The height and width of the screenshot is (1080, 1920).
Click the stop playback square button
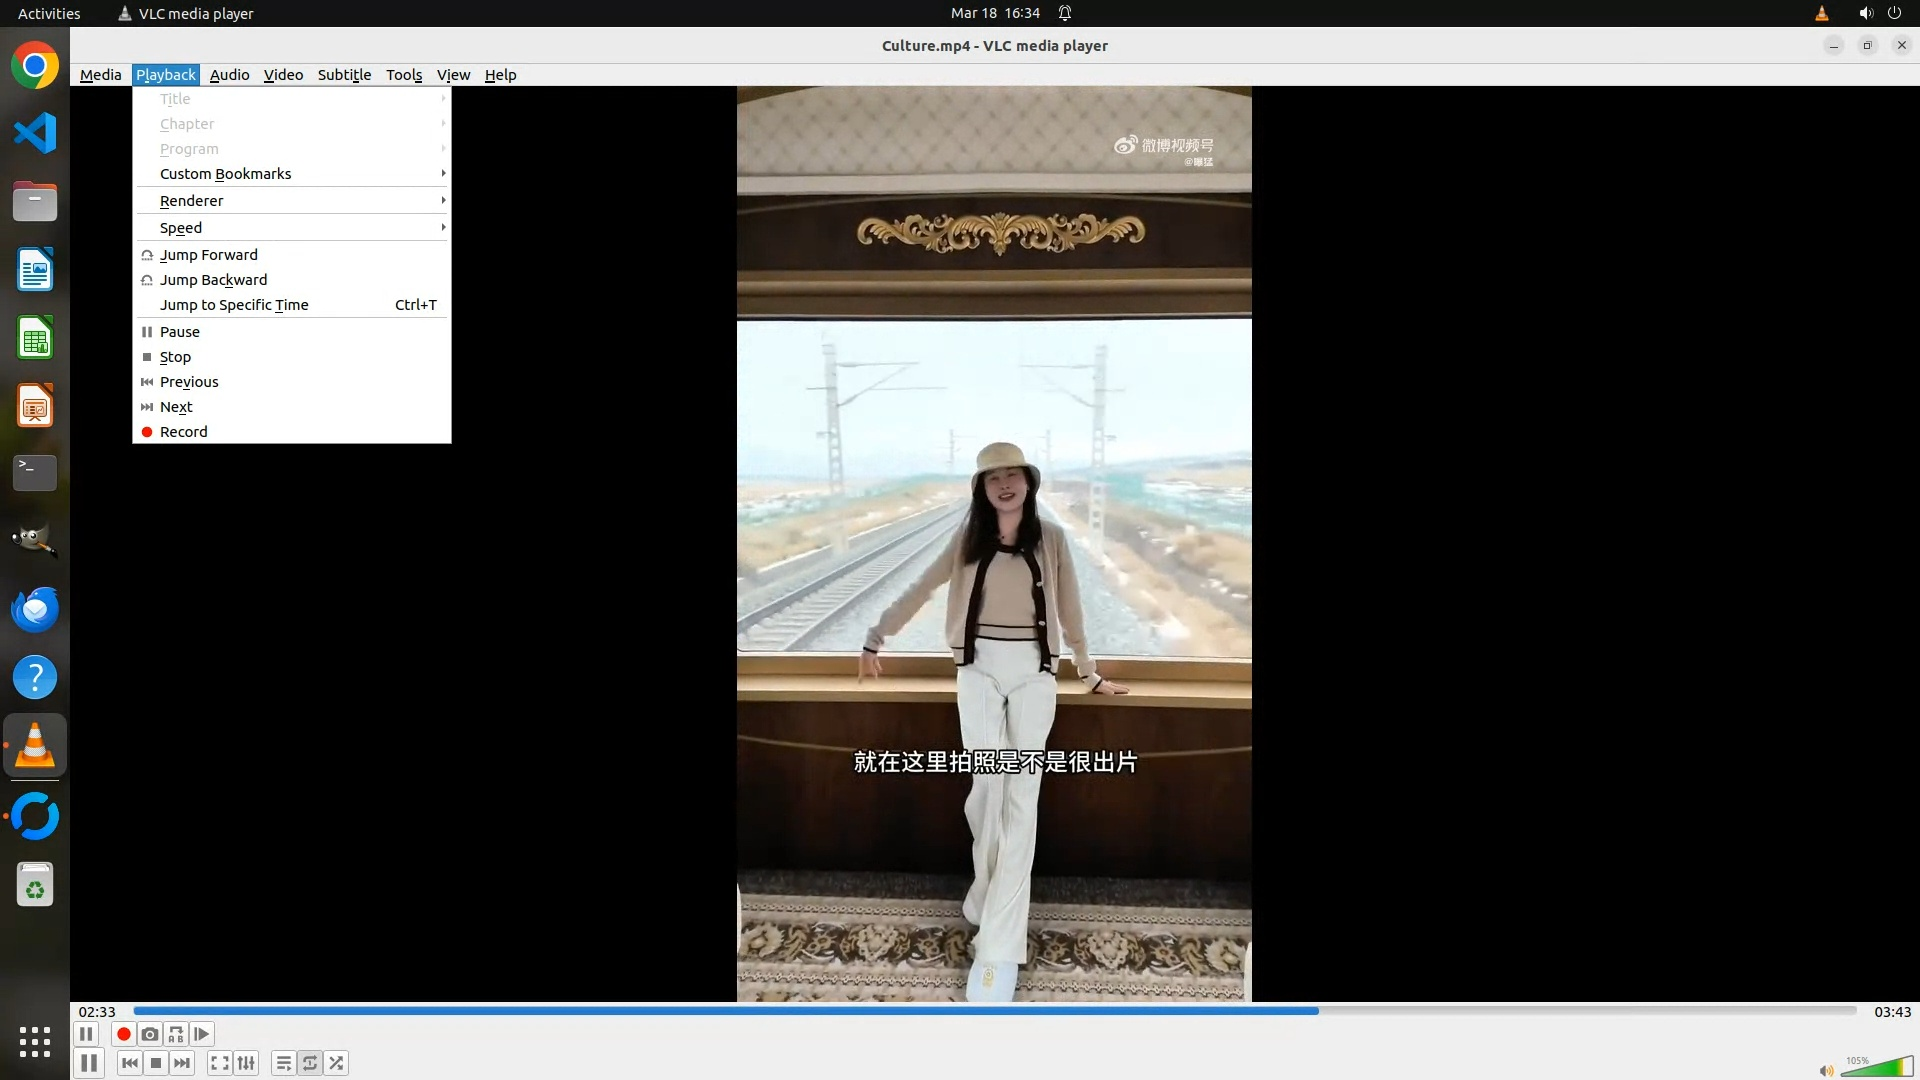(156, 1063)
